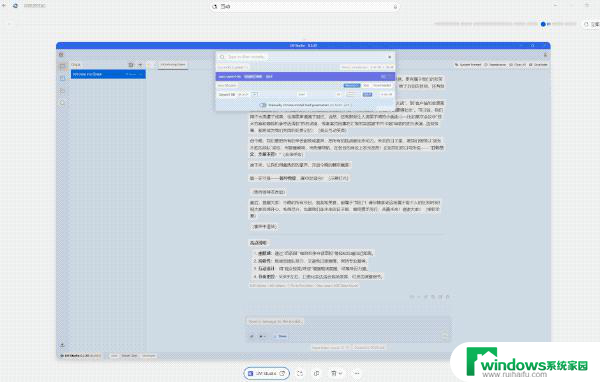
Task: Open the more options ellipsis below the image
Action: 357,373
